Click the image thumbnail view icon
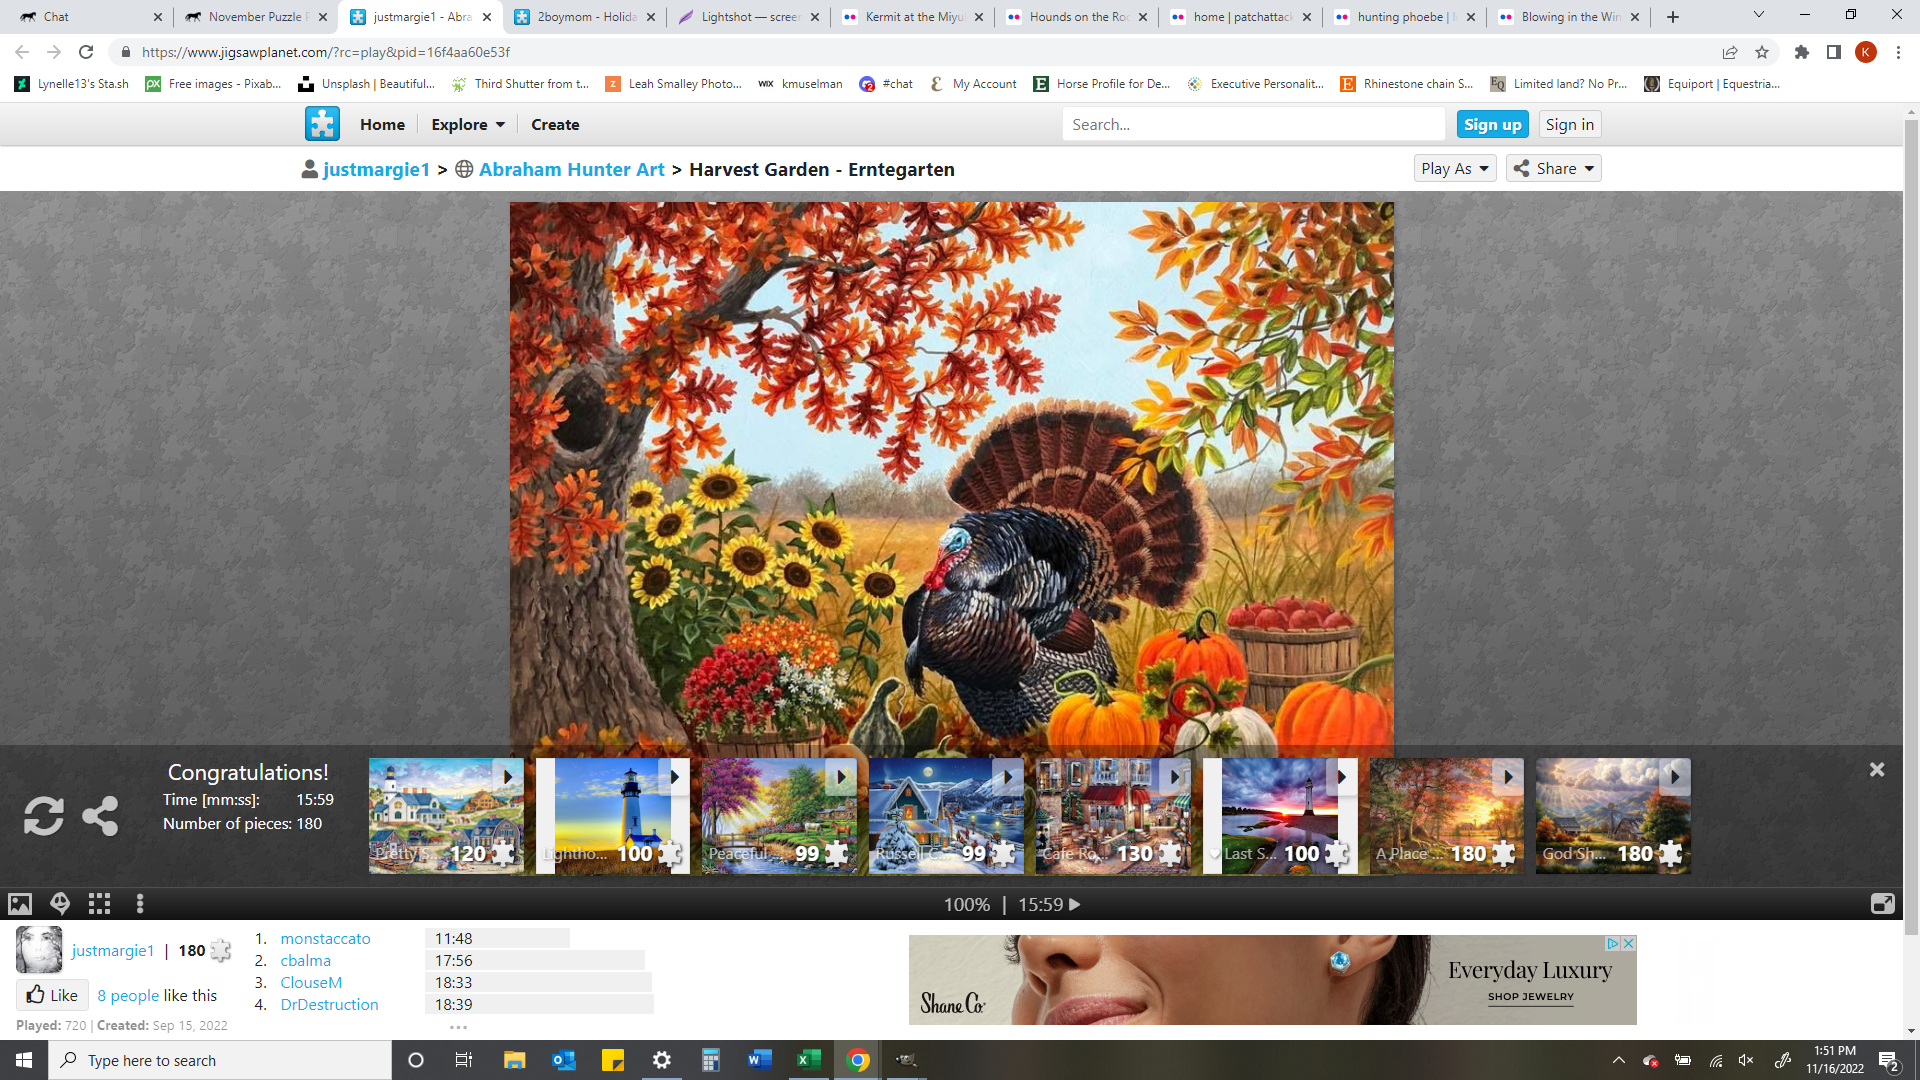Viewport: 1920px width, 1080px height. click(x=18, y=903)
